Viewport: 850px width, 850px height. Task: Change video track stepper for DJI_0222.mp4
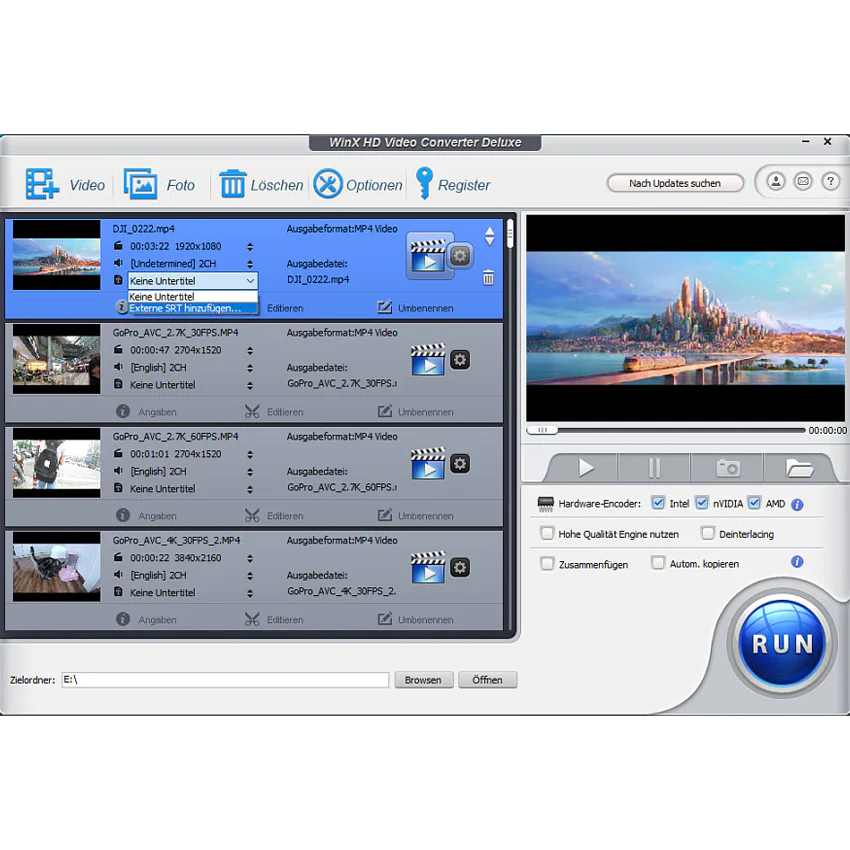250,247
